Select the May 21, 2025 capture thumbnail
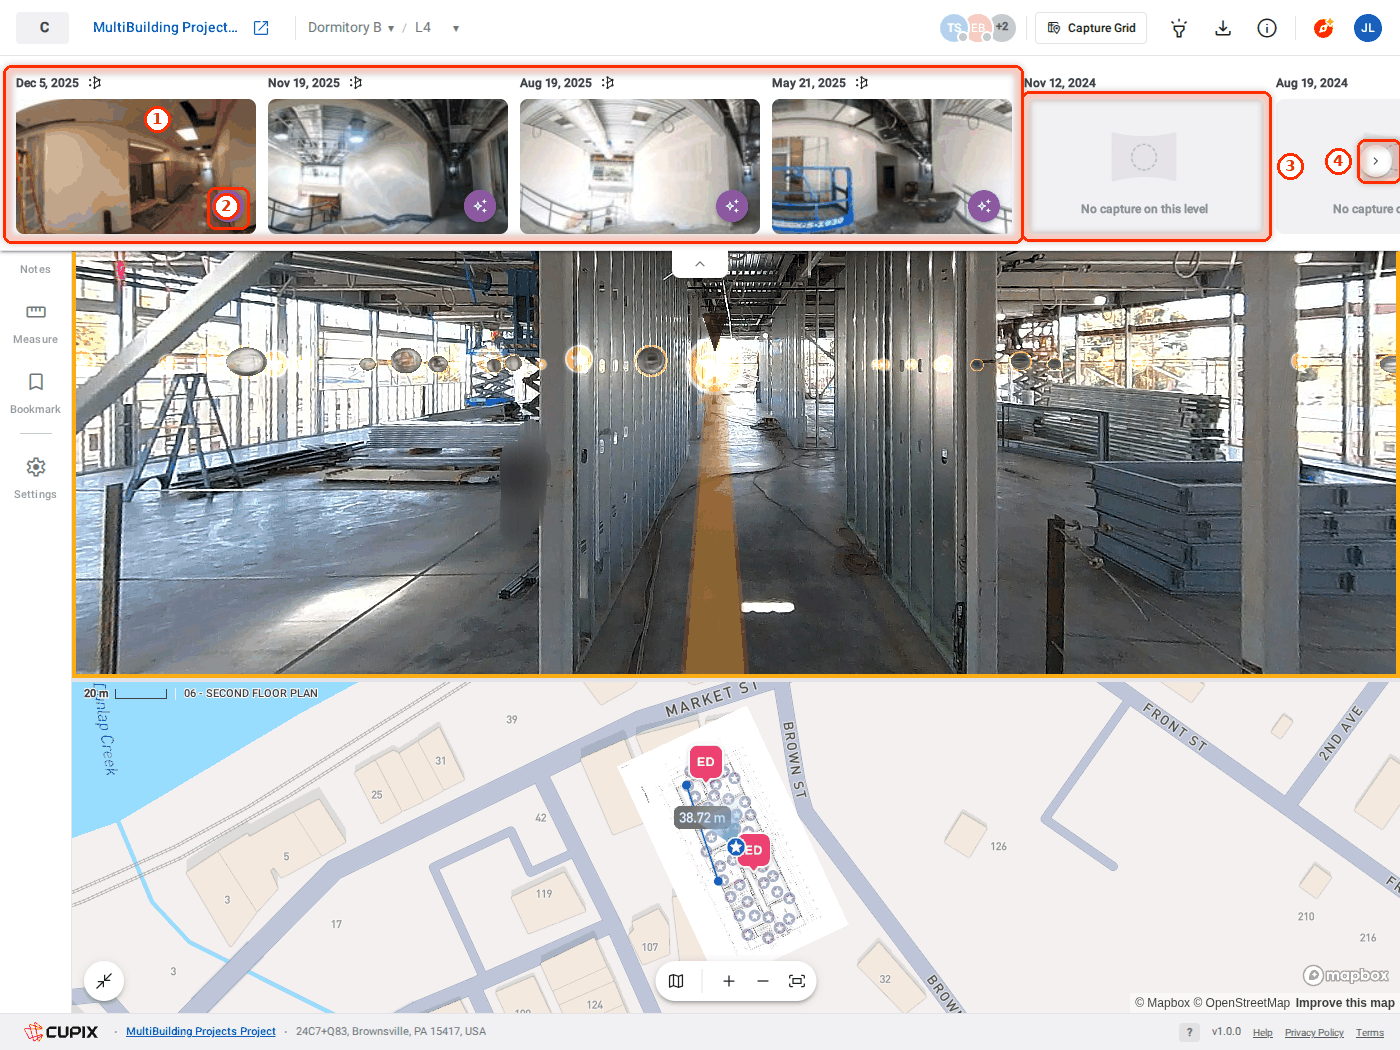 coord(892,166)
